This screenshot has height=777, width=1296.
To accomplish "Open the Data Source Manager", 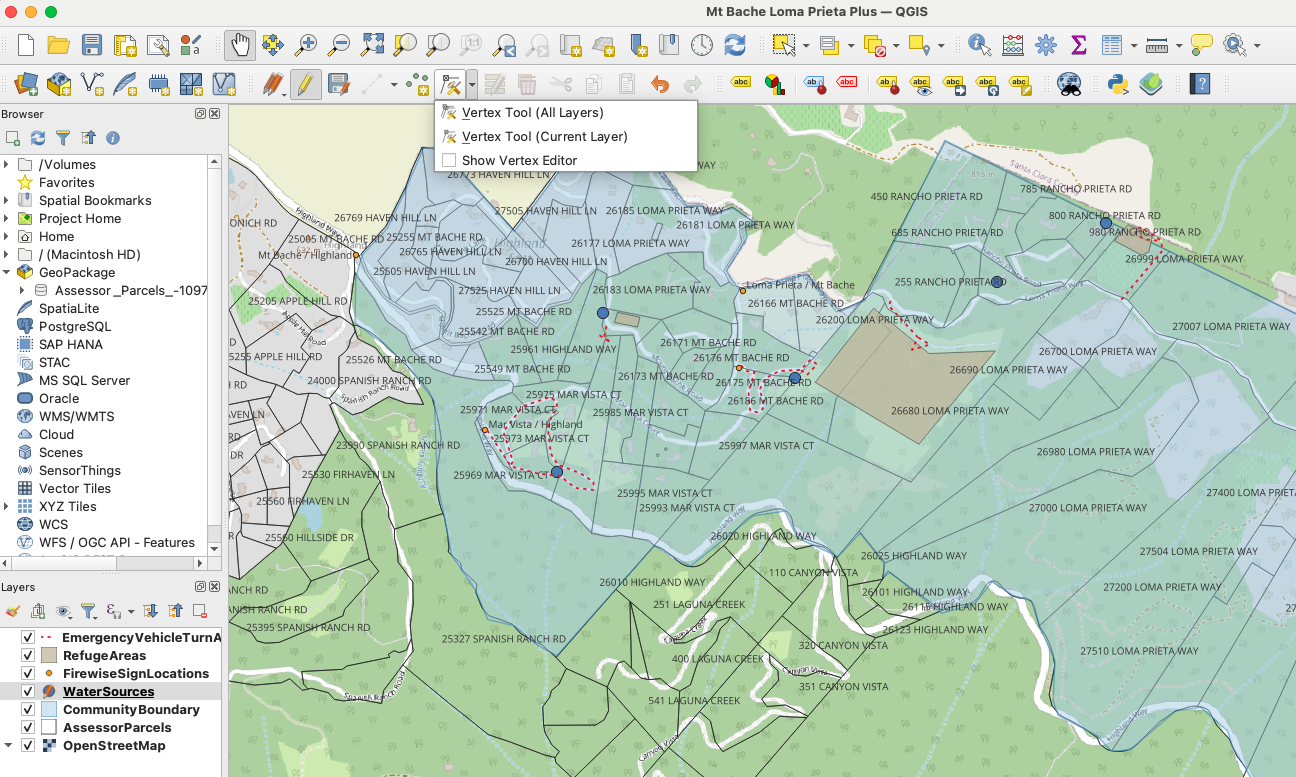I will point(26,84).
